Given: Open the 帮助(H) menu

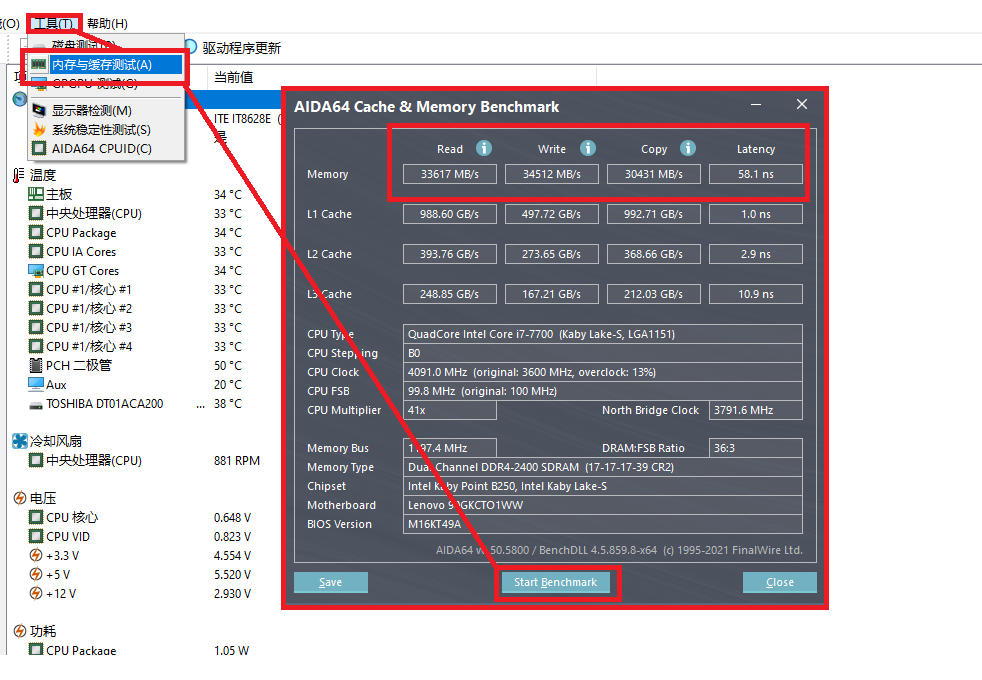Looking at the screenshot, I should tap(107, 23).
